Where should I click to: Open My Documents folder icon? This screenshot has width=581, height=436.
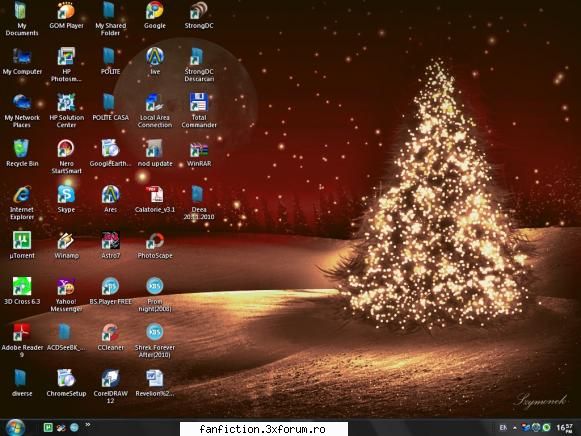click(x=21, y=11)
